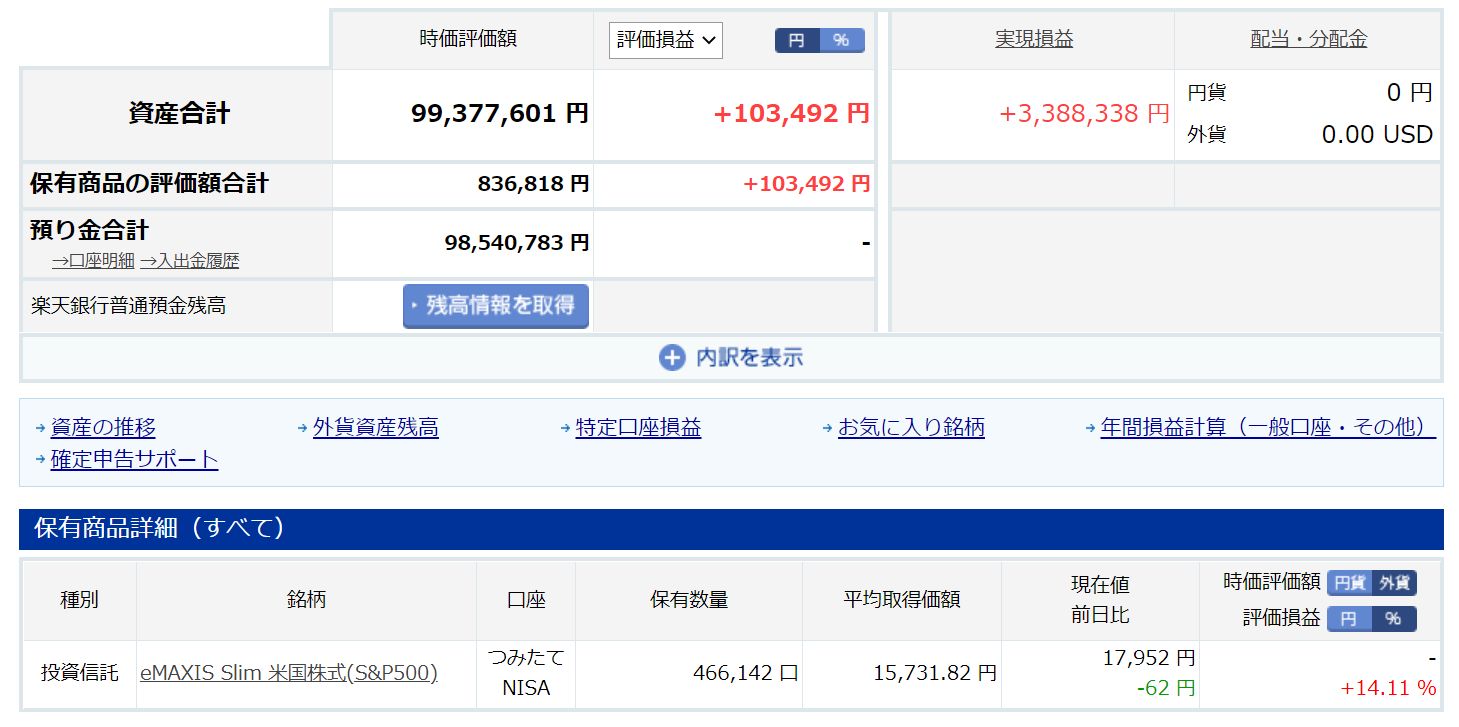
Task: Open the 口座明細 link
Action: point(93,261)
